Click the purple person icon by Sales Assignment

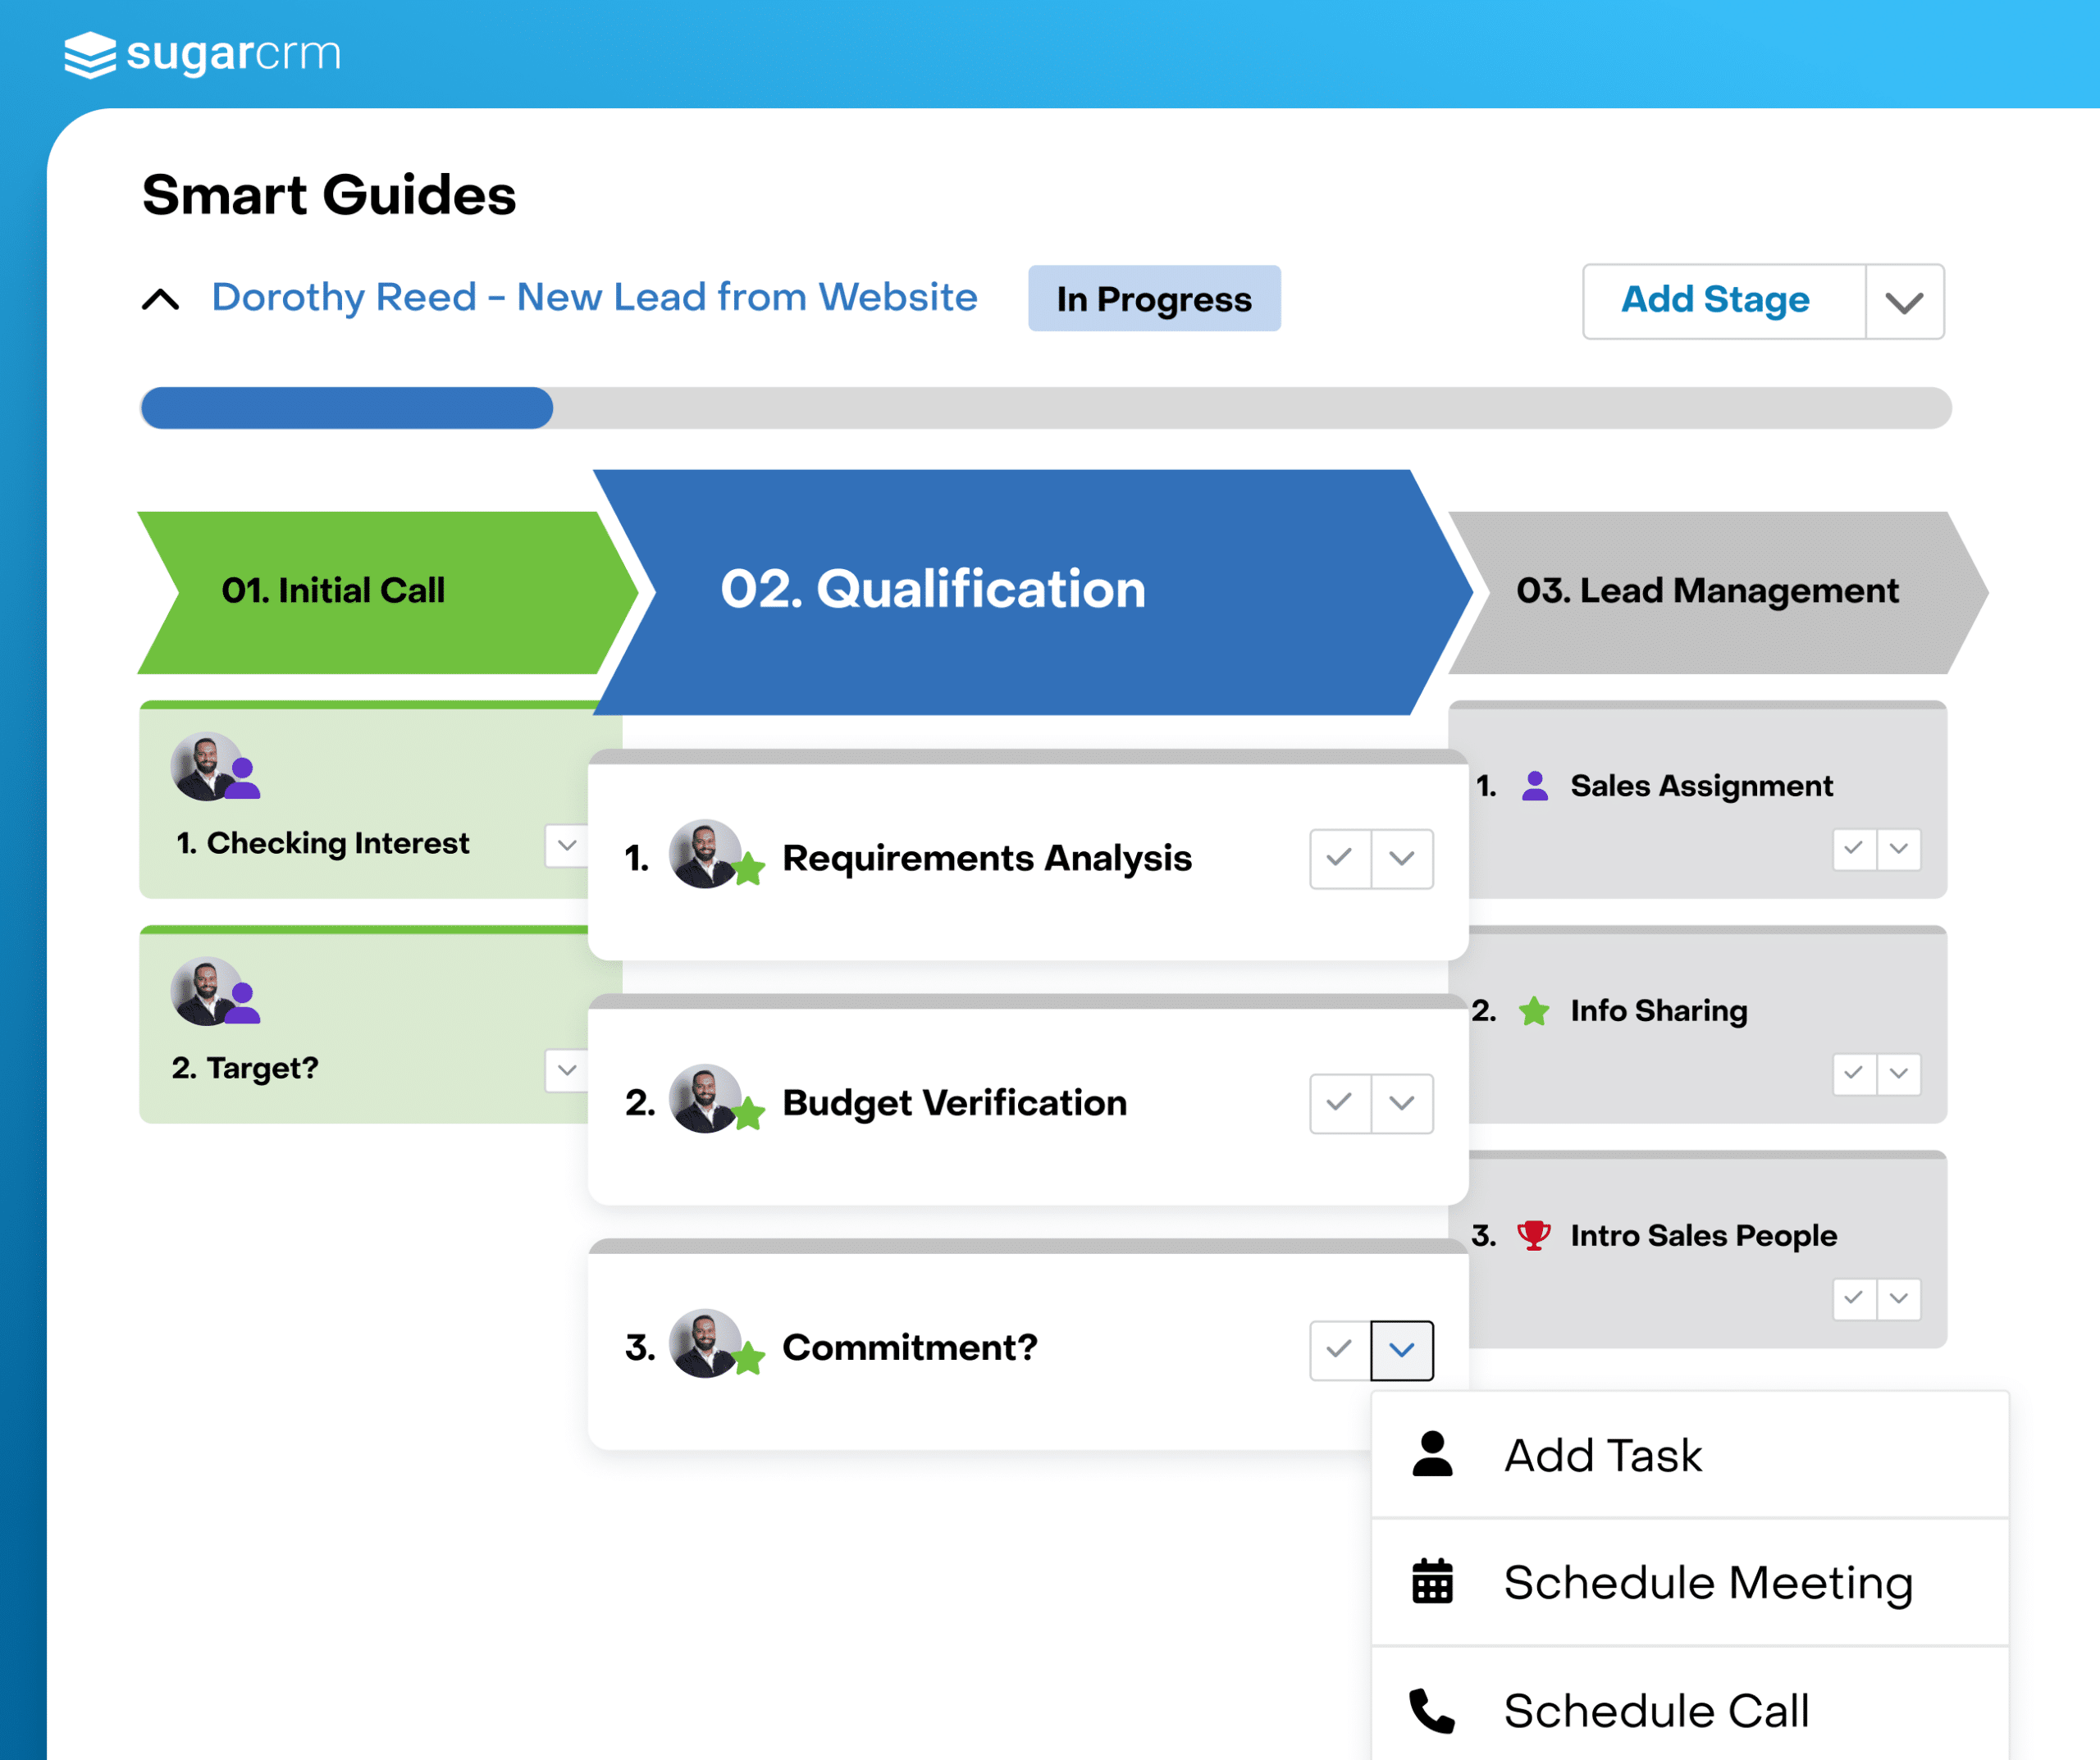(x=1534, y=786)
